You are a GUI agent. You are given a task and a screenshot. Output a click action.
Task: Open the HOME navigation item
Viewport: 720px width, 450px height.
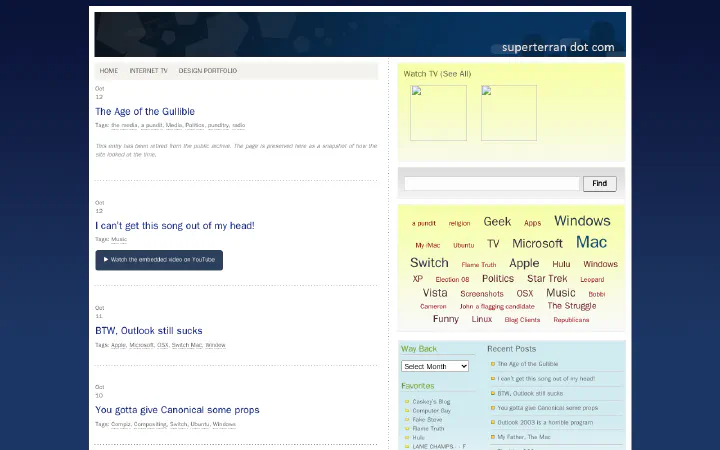[x=109, y=71]
